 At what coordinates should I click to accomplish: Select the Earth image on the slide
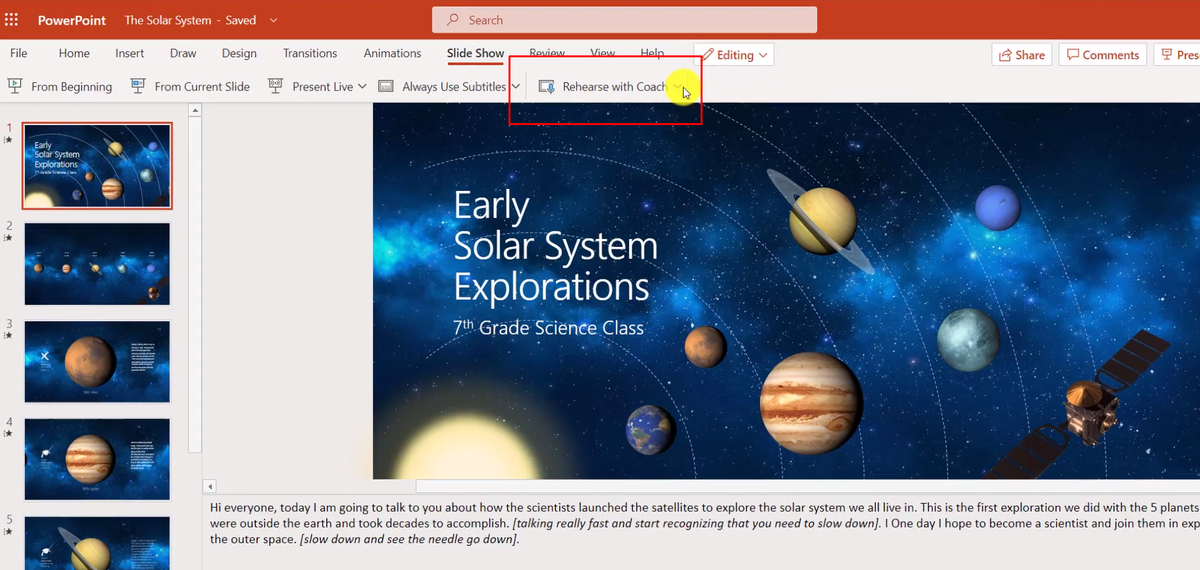[651, 430]
